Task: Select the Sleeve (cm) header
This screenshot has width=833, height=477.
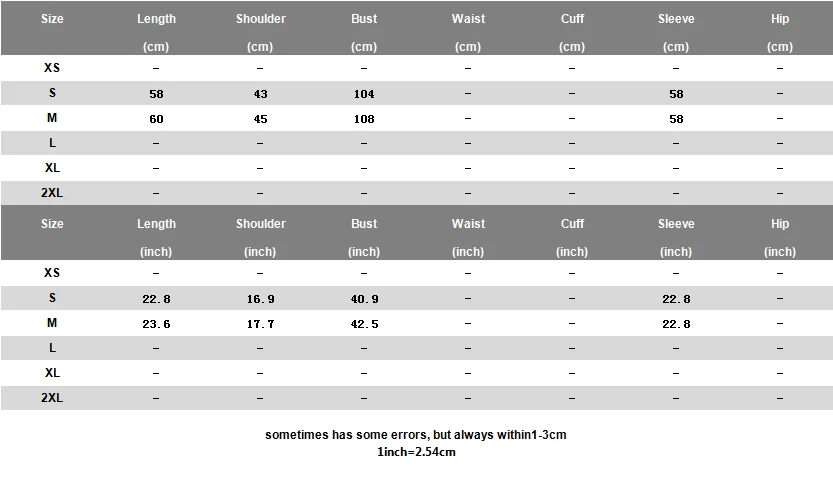Action: (676, 32)
